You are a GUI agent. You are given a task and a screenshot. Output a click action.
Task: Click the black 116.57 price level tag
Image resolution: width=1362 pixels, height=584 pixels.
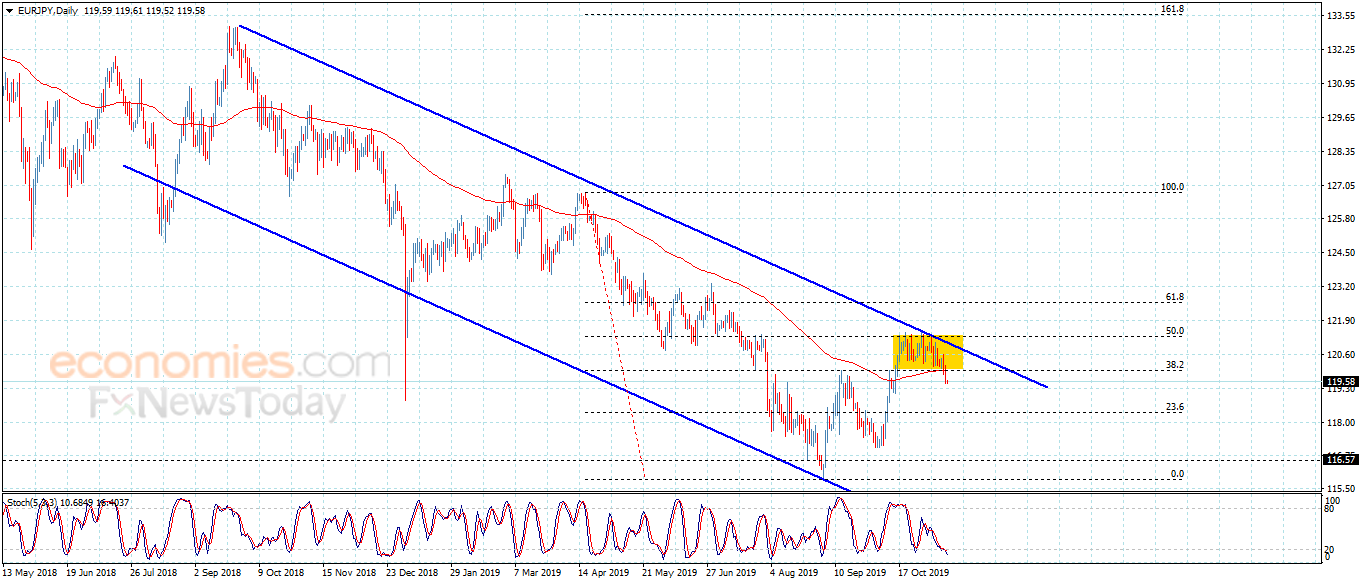coord(1339,459)
